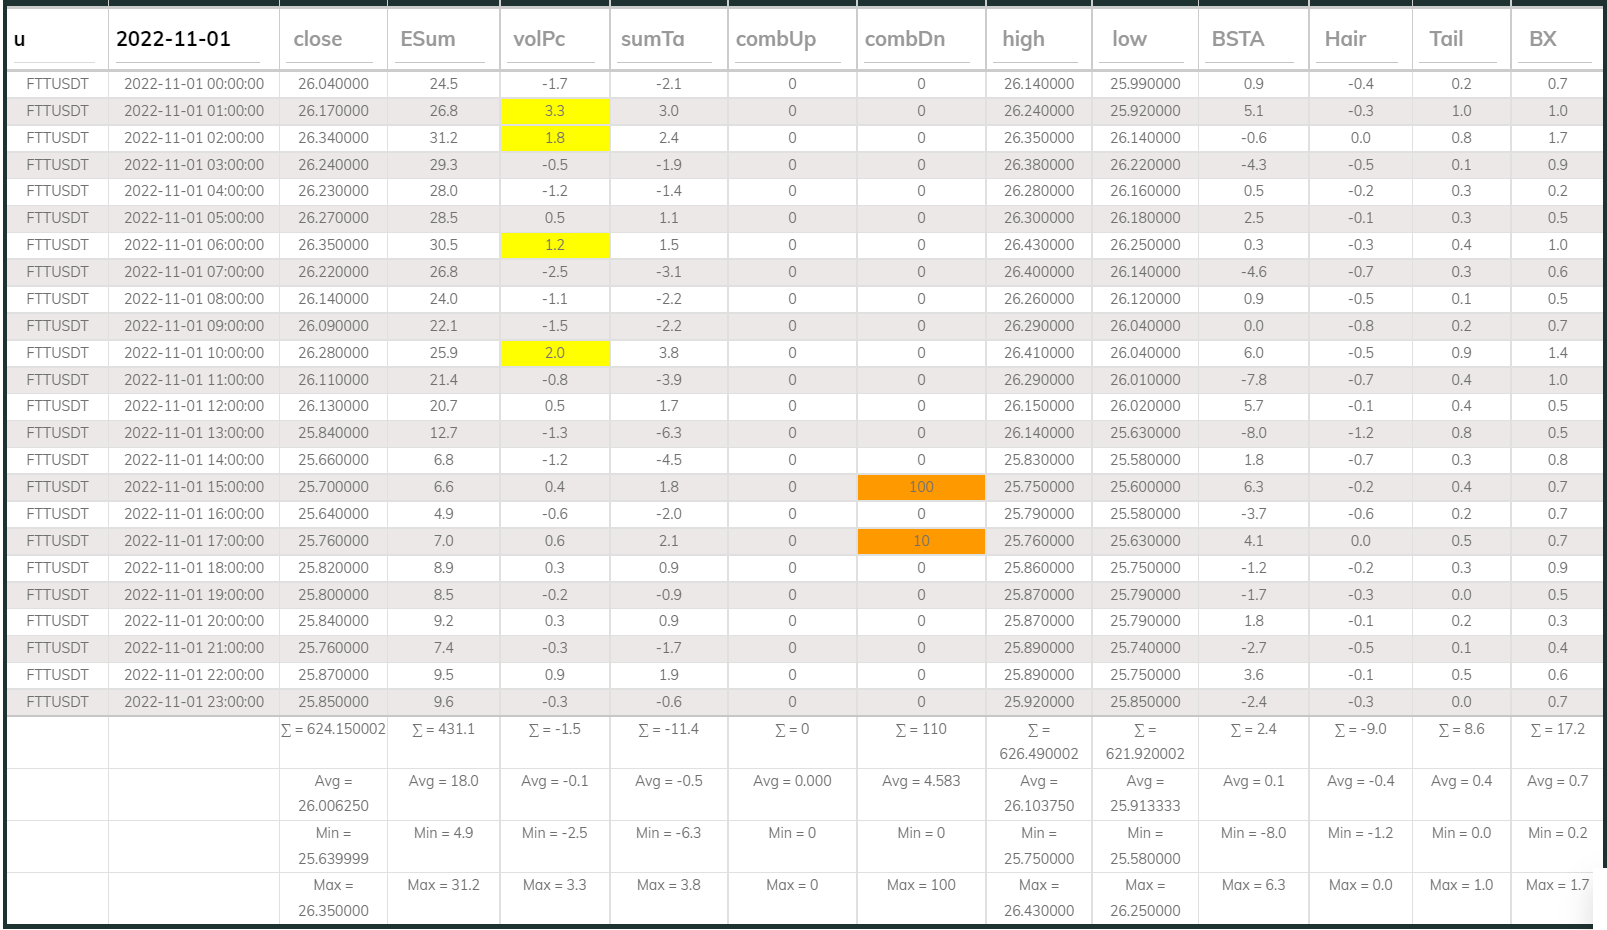Select the sumTa column header

651,39
